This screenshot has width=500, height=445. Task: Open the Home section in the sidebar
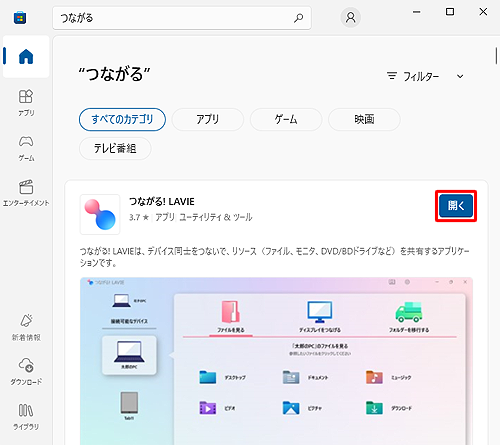pos(26,56)
